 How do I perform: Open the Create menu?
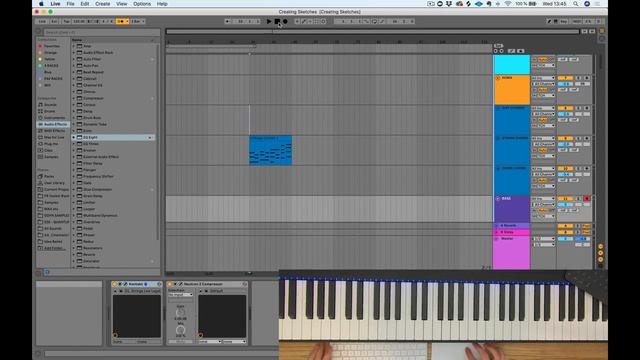pos(102,4)
